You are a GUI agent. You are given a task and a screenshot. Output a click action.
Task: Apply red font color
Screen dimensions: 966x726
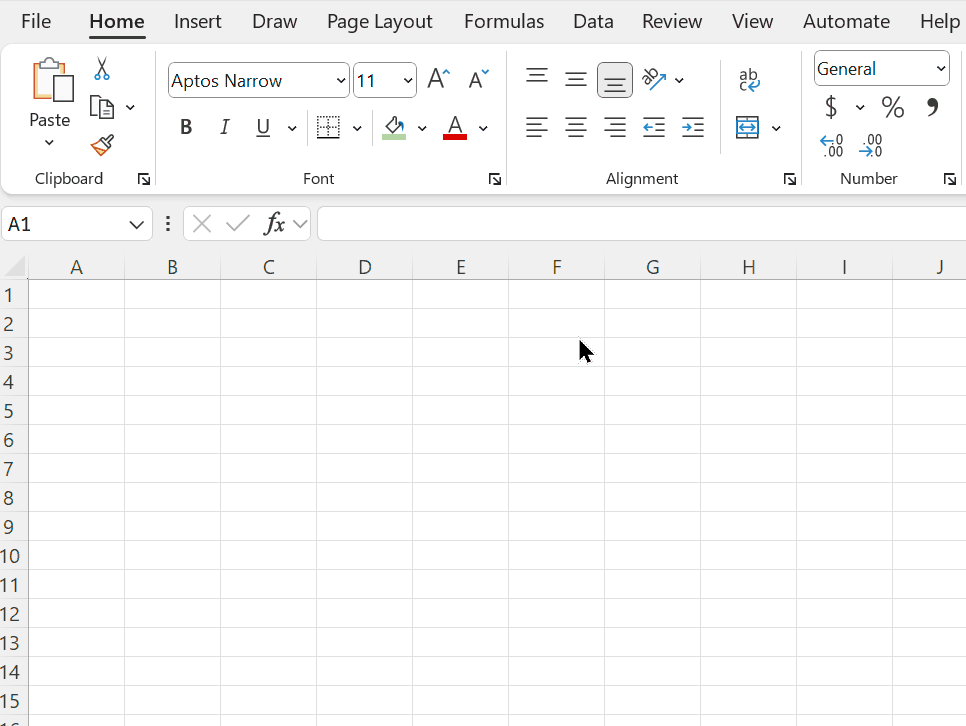(x=455, y=128)
